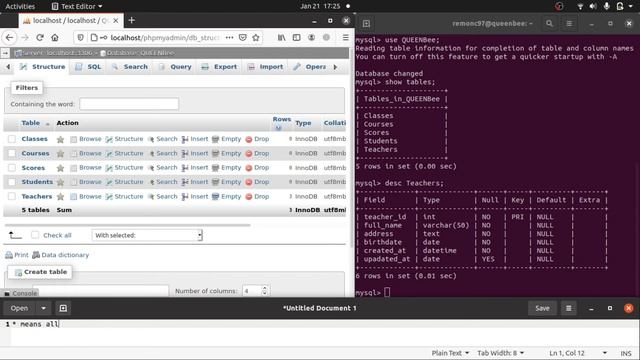Create new document in Text Editor
640x360 pixels.
pyautogui.click(x=63, y=308)
